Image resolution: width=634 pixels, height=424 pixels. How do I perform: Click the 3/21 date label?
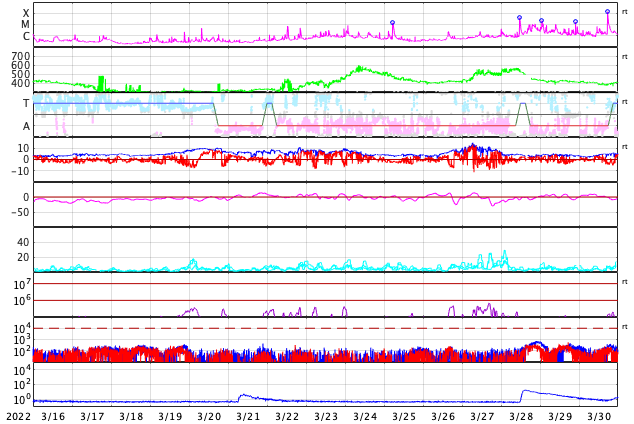248,417
